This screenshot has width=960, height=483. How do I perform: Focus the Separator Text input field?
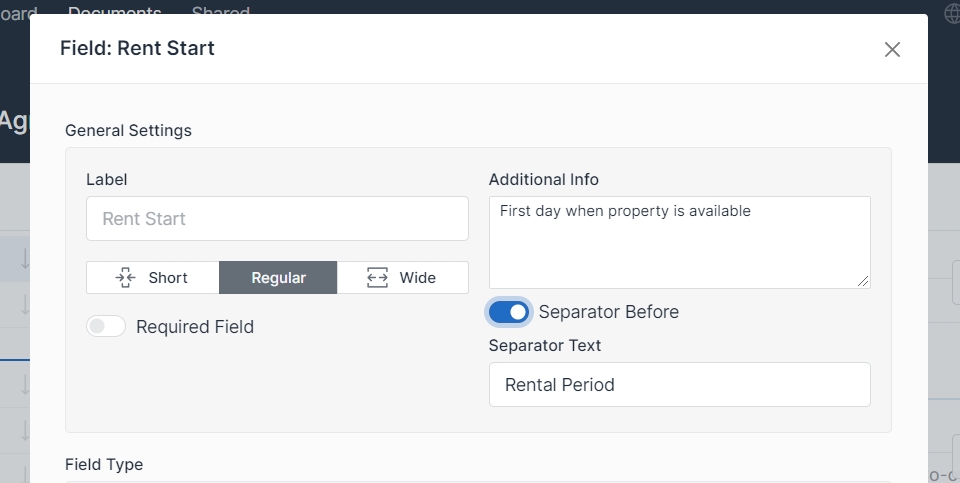coord(679,384)
